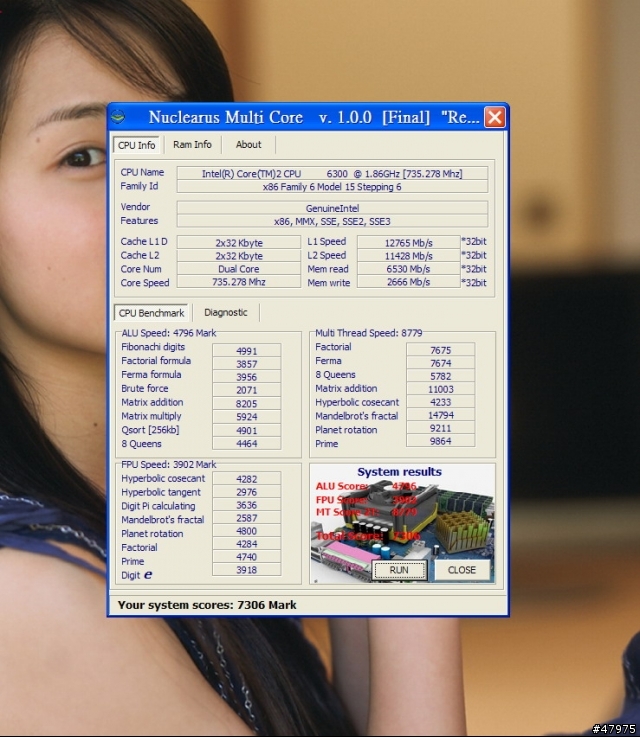Click the Multi Thread Matrix addition score 11003
Viewport: 640px width, 737px height.
click(440, 389)
